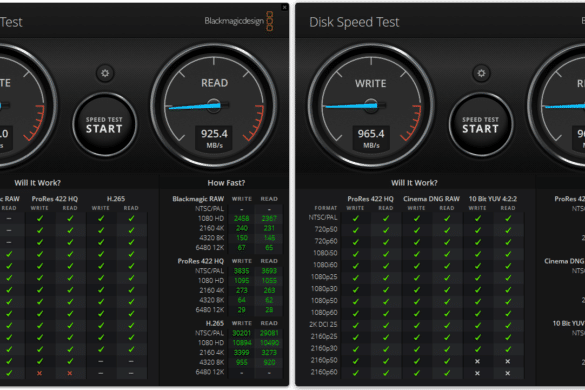Click the 'FORMAT' column header in right window

pos(326,208)
